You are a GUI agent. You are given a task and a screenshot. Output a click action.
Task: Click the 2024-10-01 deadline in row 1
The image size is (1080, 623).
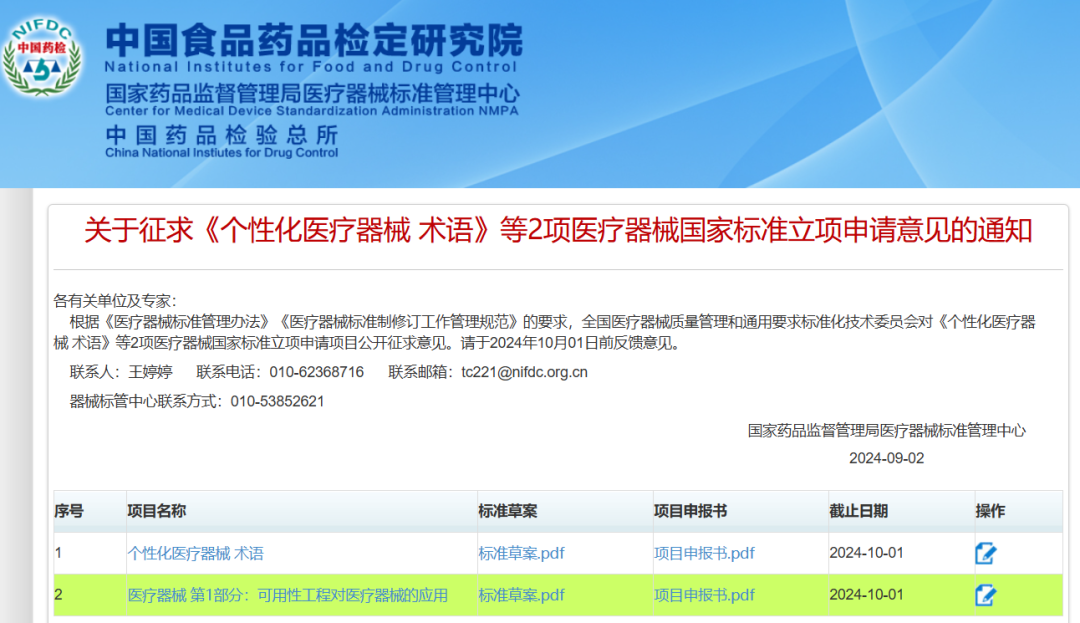pyautogui.click(x=866, y=553)
